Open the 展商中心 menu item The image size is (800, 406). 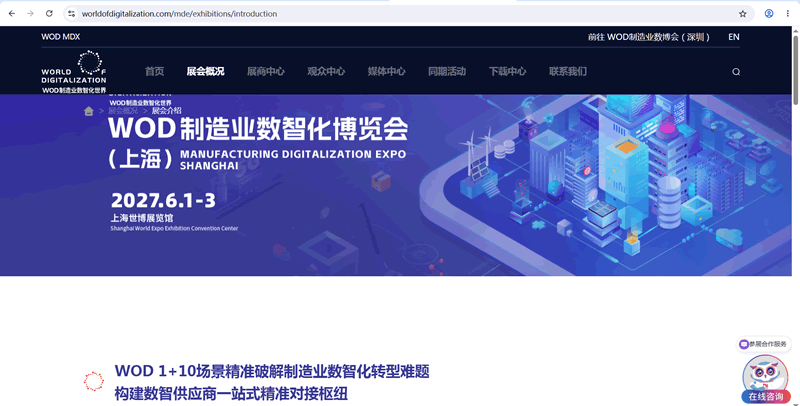266,71
